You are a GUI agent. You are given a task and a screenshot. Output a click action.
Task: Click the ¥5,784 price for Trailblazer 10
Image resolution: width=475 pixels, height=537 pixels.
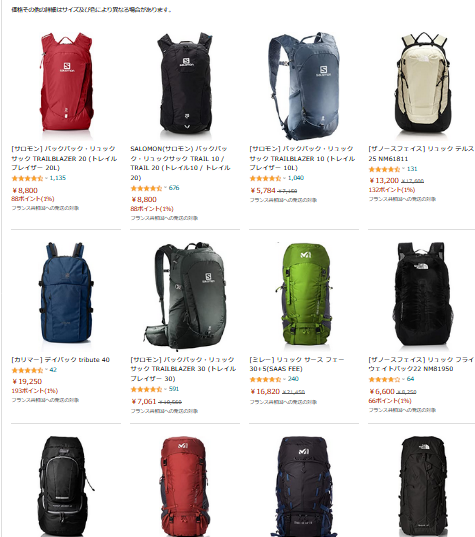click(263, 190)
